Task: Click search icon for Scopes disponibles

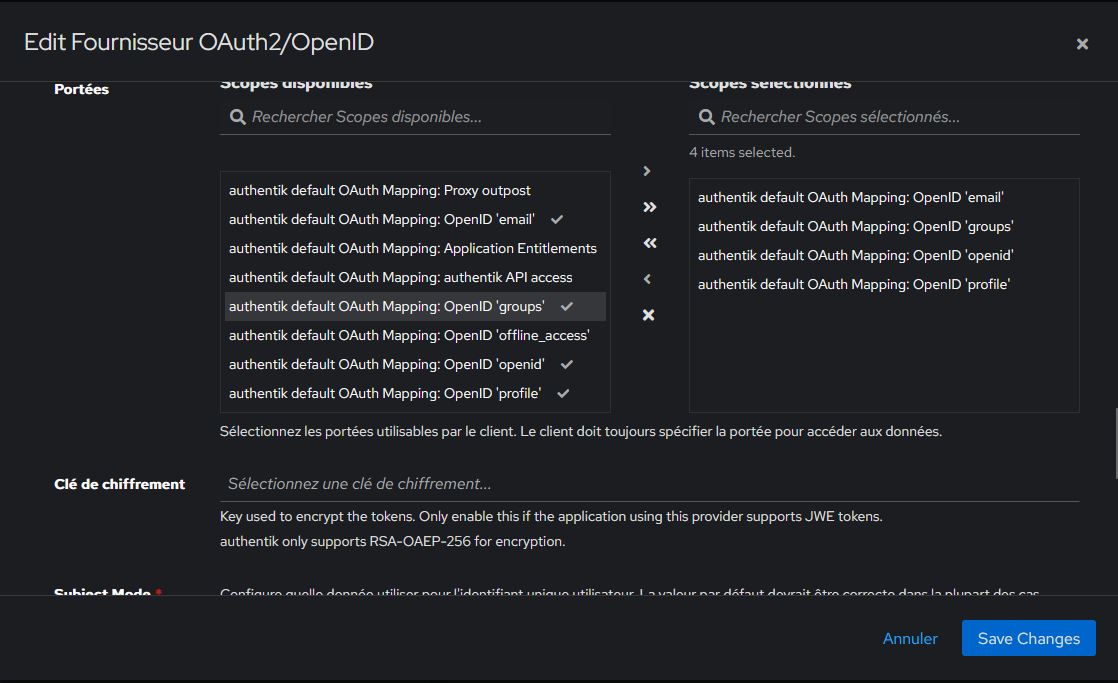Action: (x=237, y=117)
